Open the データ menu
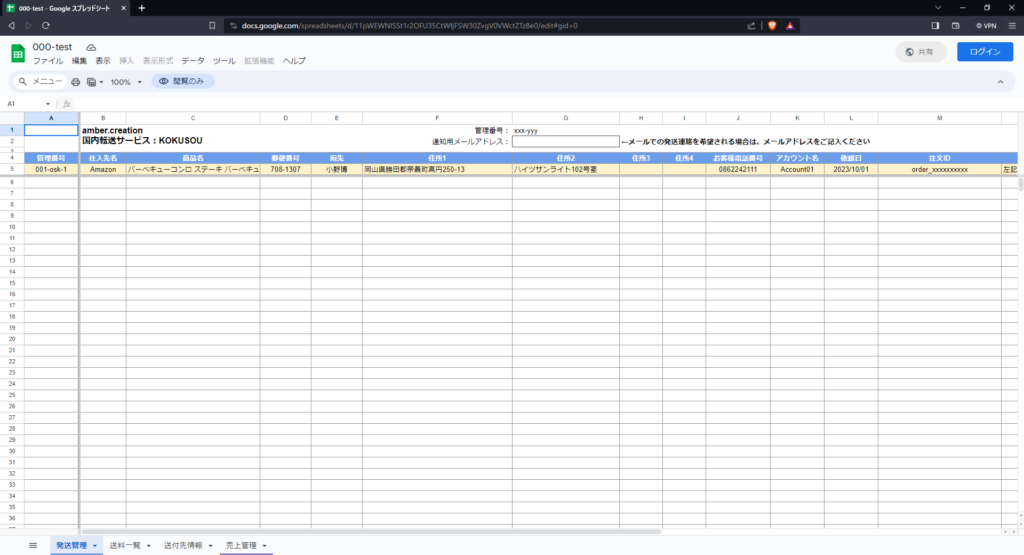1024x555 pixels. click(192, 61)
